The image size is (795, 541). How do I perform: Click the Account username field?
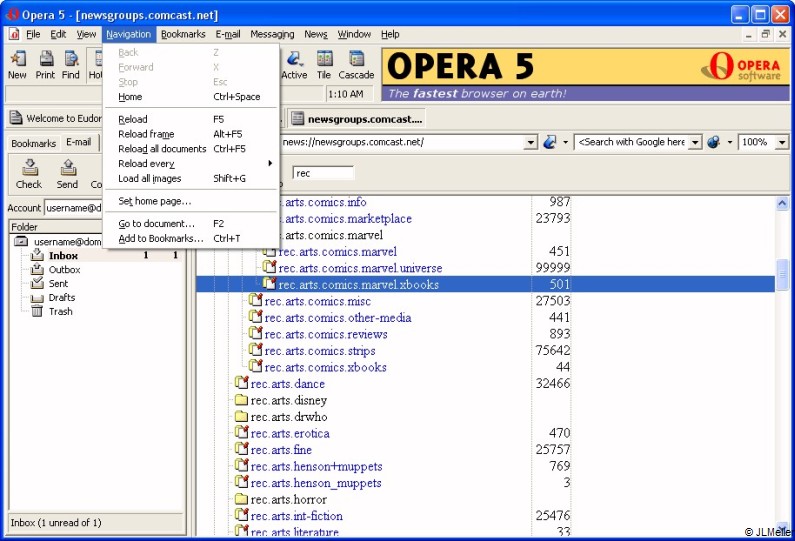(x=74, y=207)
